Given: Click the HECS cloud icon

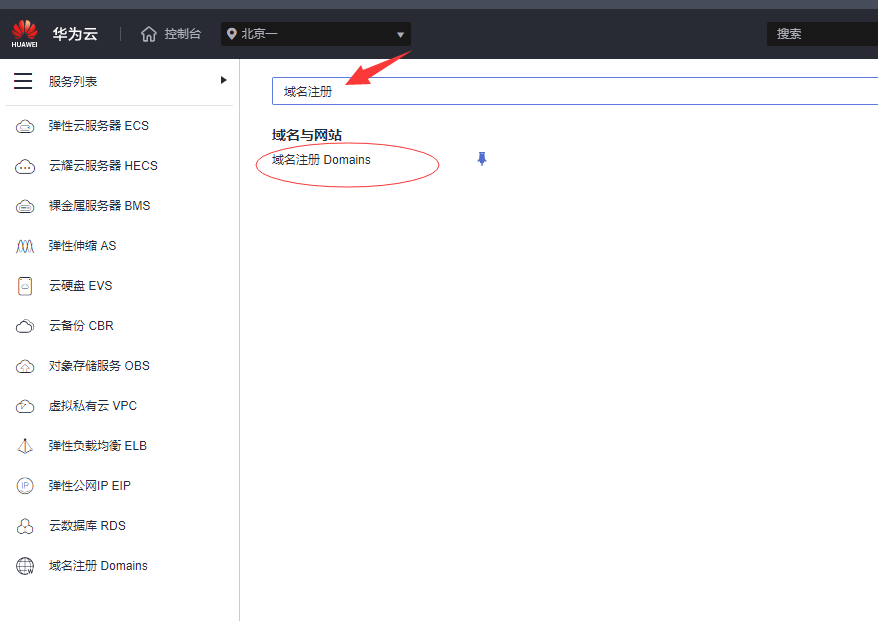Looking at the screenshot, I should [x=25, y=166].
